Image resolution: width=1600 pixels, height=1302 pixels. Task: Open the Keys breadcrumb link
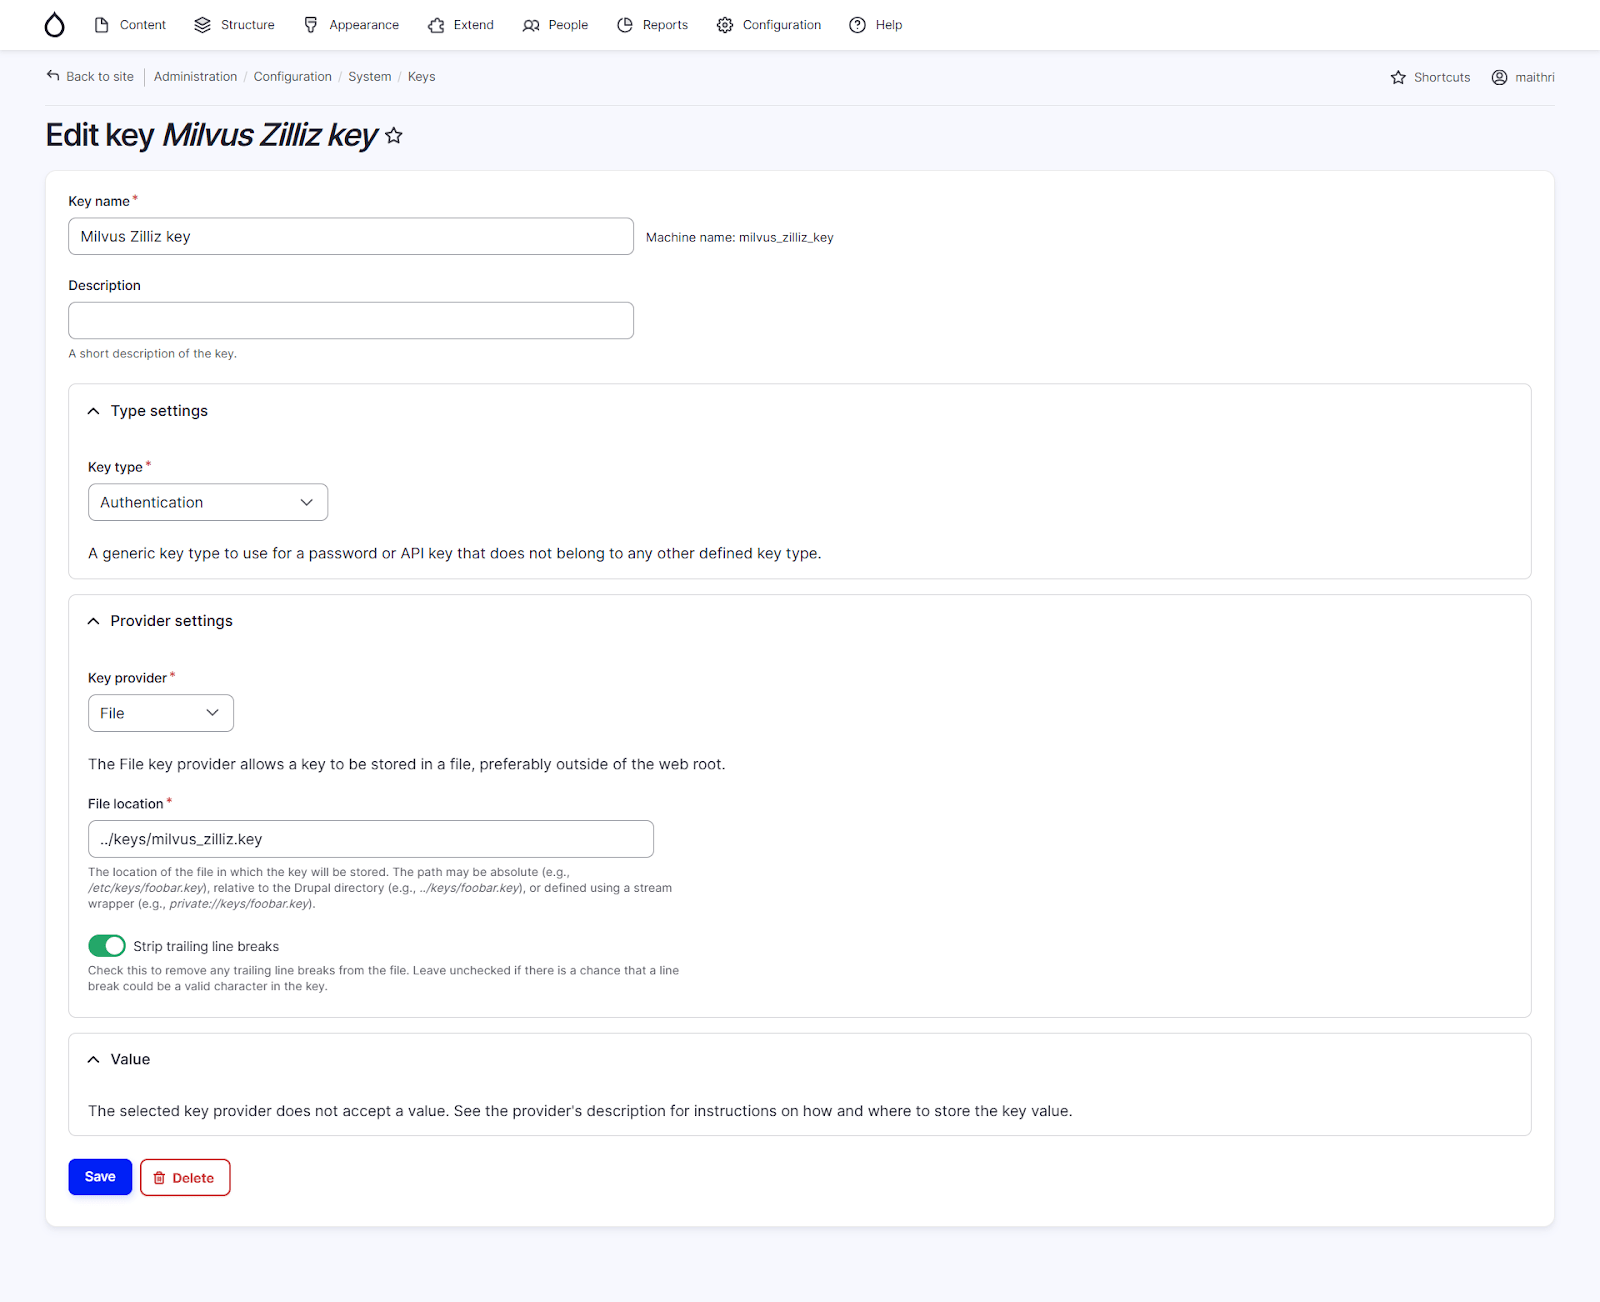click(421, 77)
